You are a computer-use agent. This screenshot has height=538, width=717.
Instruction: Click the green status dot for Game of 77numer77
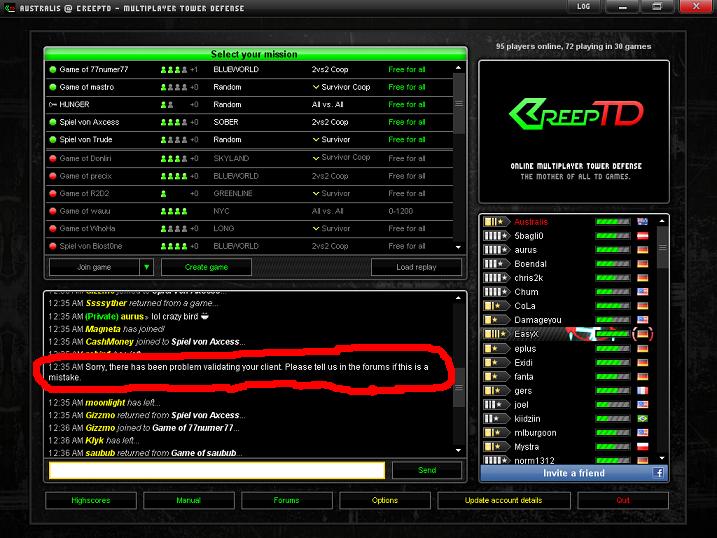point(53,69)
